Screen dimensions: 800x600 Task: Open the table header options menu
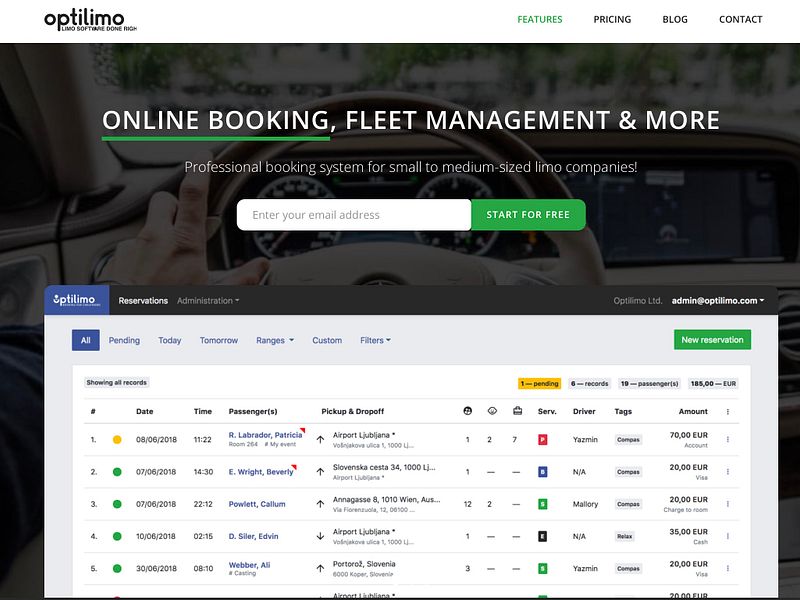click(x=728, y=412)
